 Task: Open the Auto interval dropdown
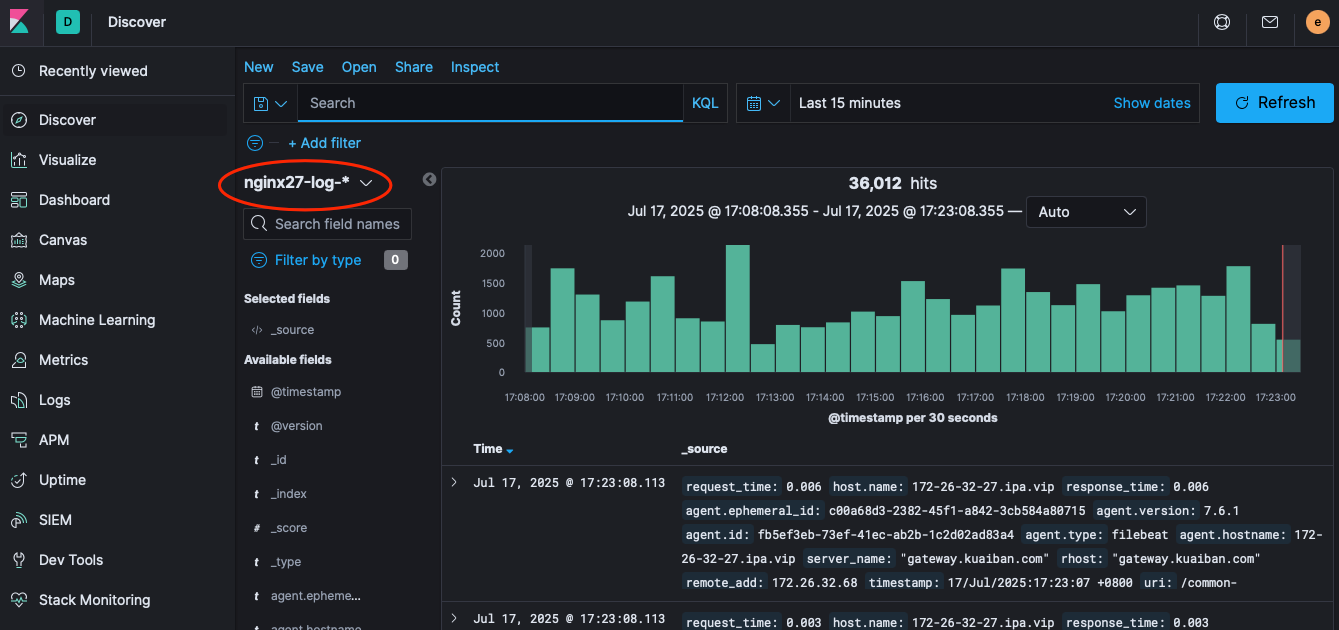pyautogui.click(x=1086, y=212)
